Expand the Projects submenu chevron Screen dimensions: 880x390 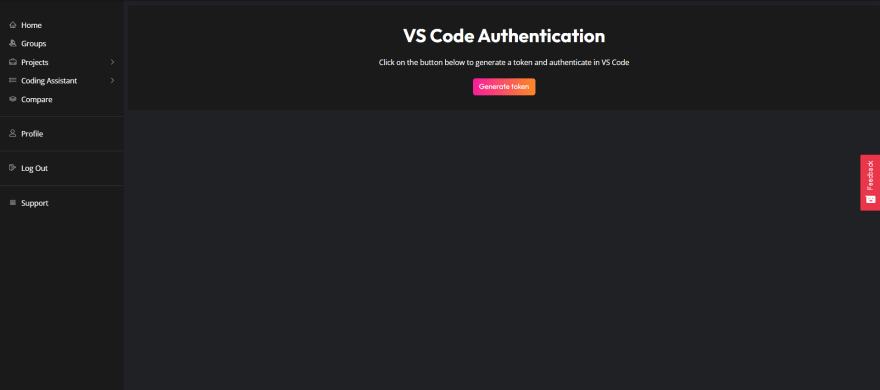coord(112,62)
